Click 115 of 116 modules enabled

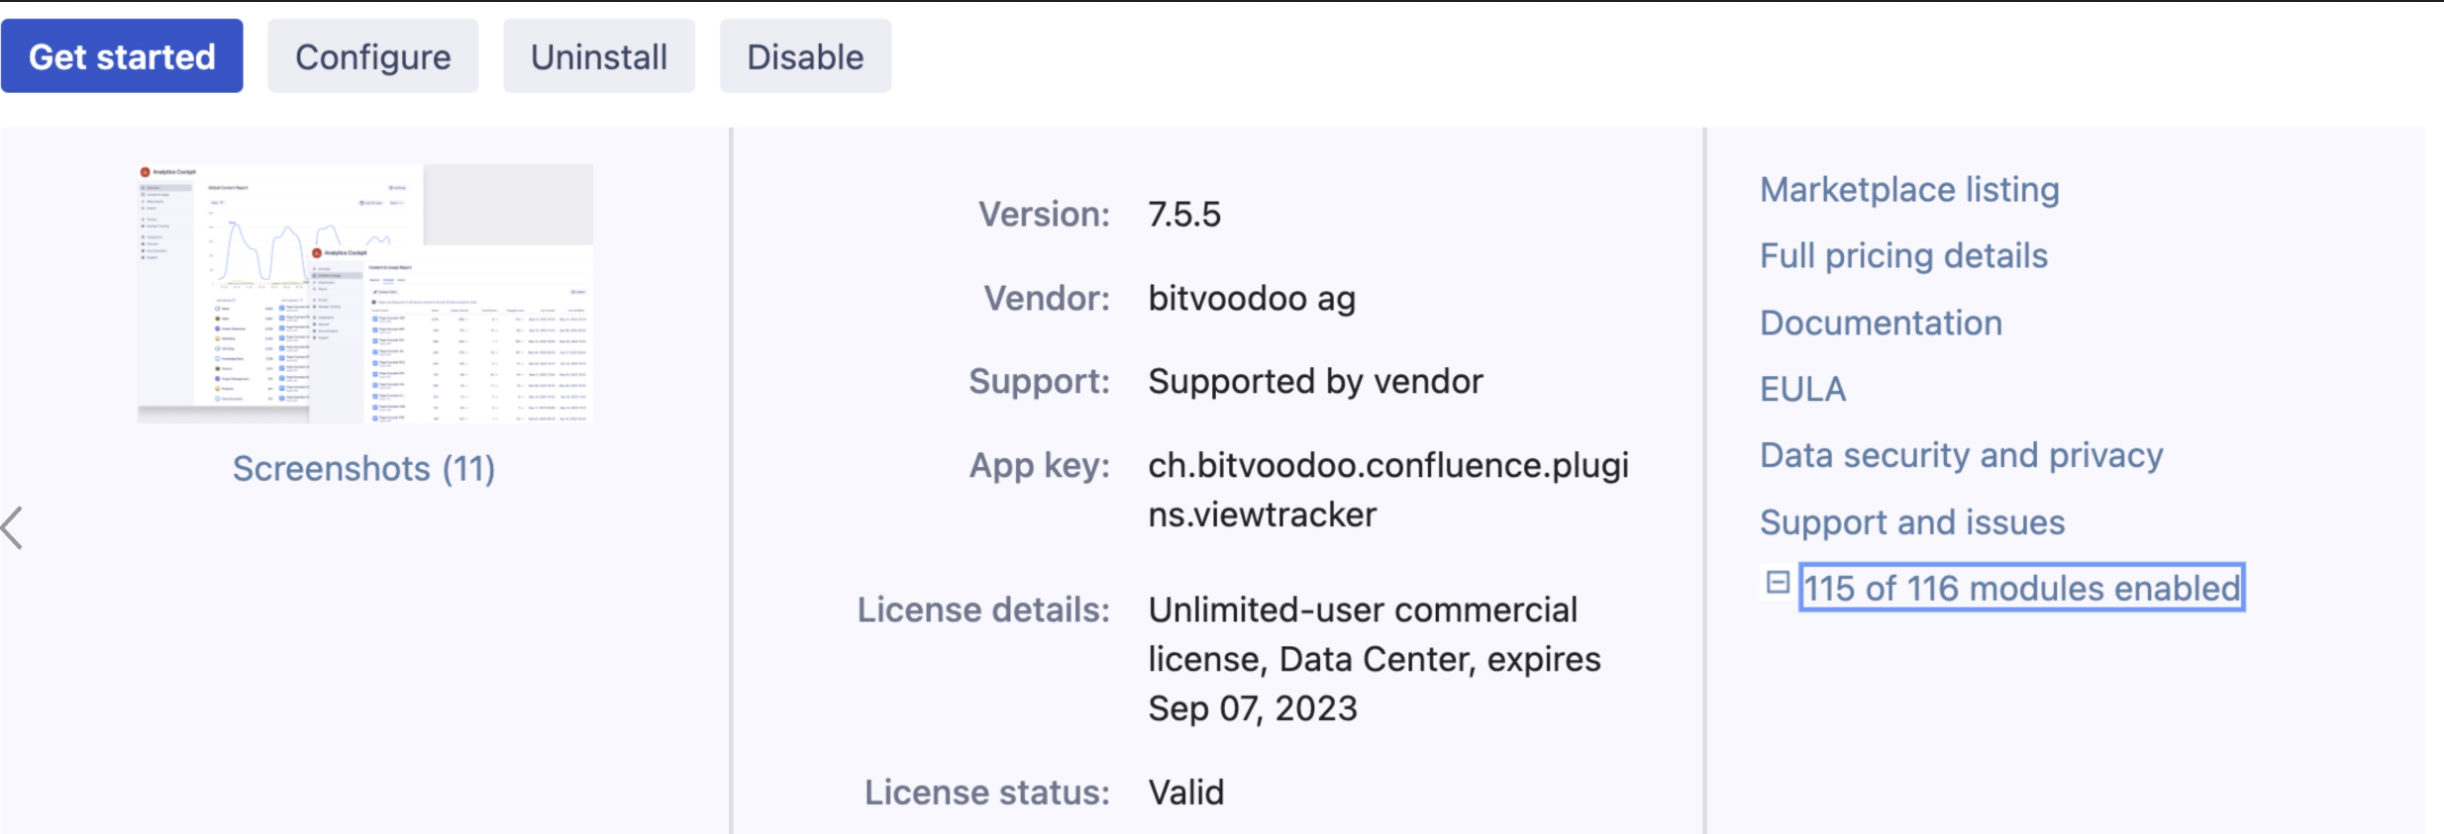[x=2021, y=588]
